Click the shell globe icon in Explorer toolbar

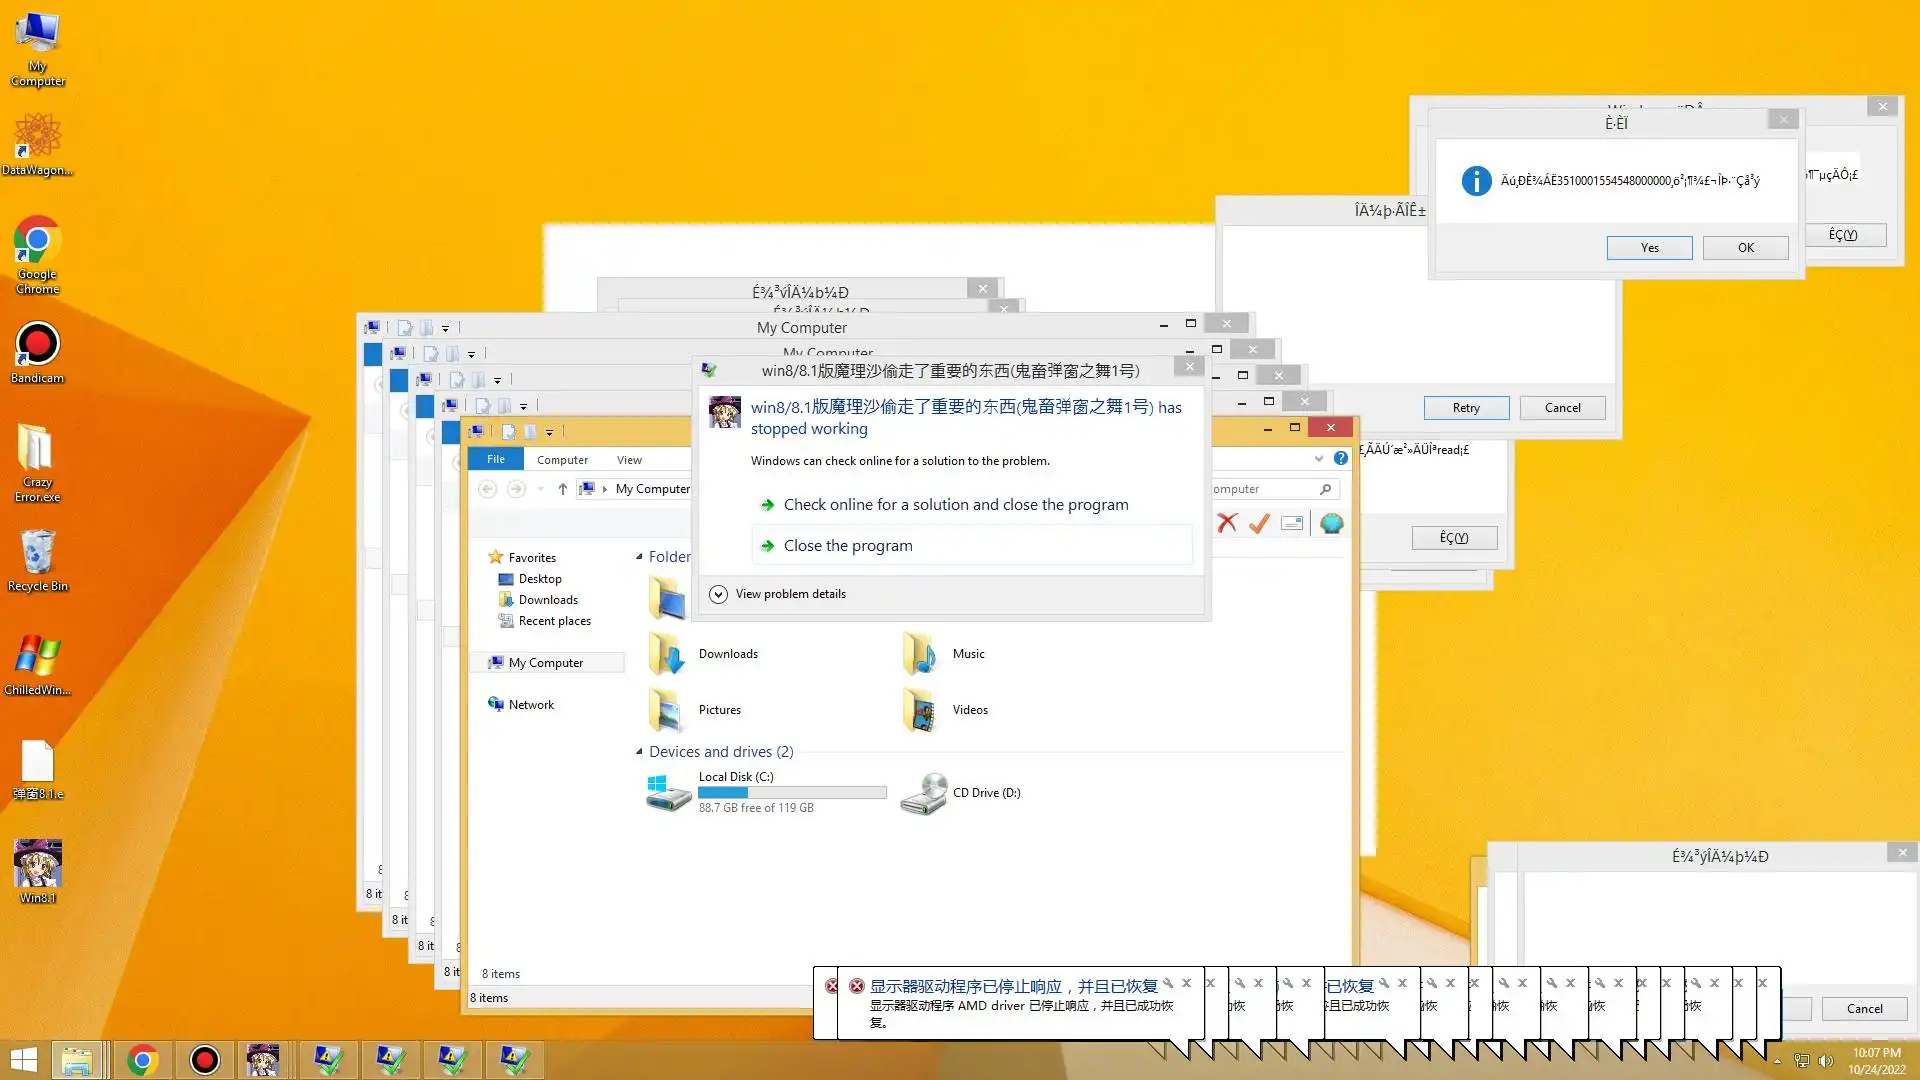point(1331,523)
